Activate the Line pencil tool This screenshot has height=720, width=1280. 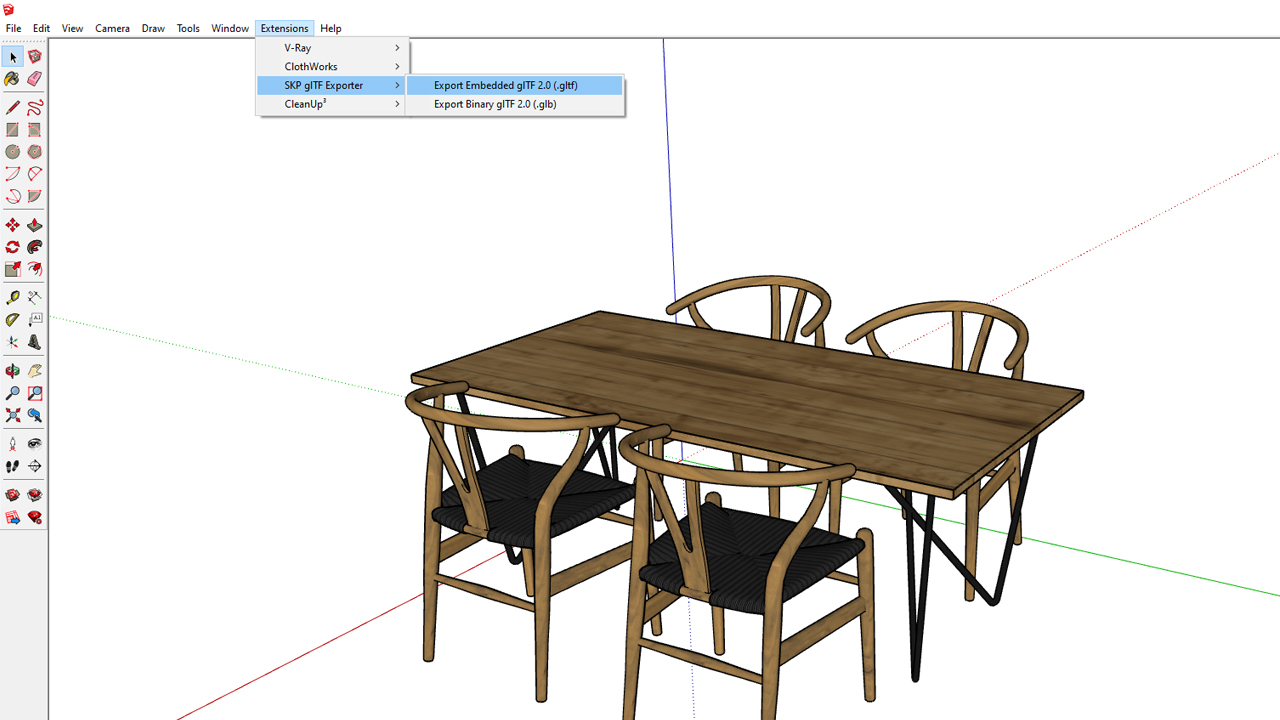(13, 108)
